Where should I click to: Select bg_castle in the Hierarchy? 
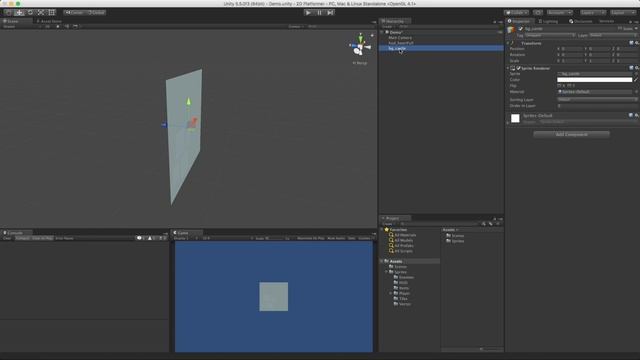click(x=441, y=48)
